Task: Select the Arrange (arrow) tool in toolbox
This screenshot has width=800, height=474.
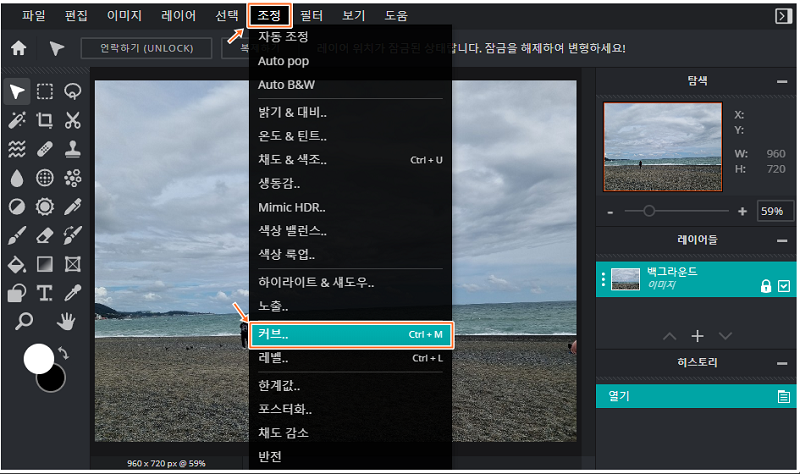Action: tap(17, 92)
